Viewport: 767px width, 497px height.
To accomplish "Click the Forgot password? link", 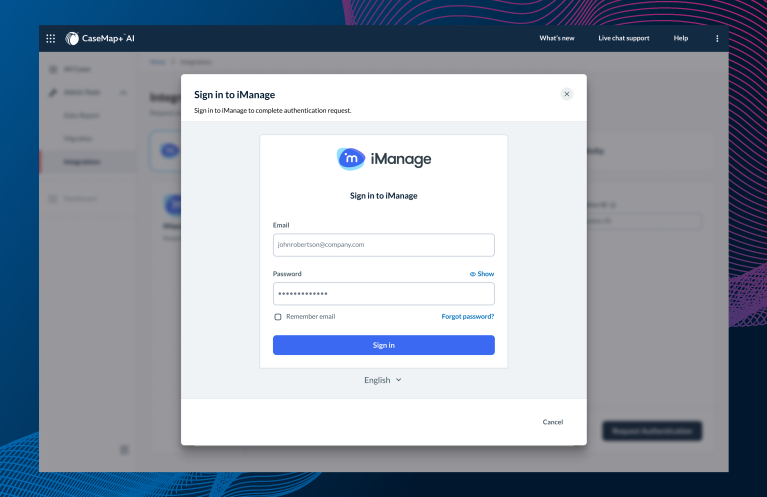I will [x=468, y=317].
